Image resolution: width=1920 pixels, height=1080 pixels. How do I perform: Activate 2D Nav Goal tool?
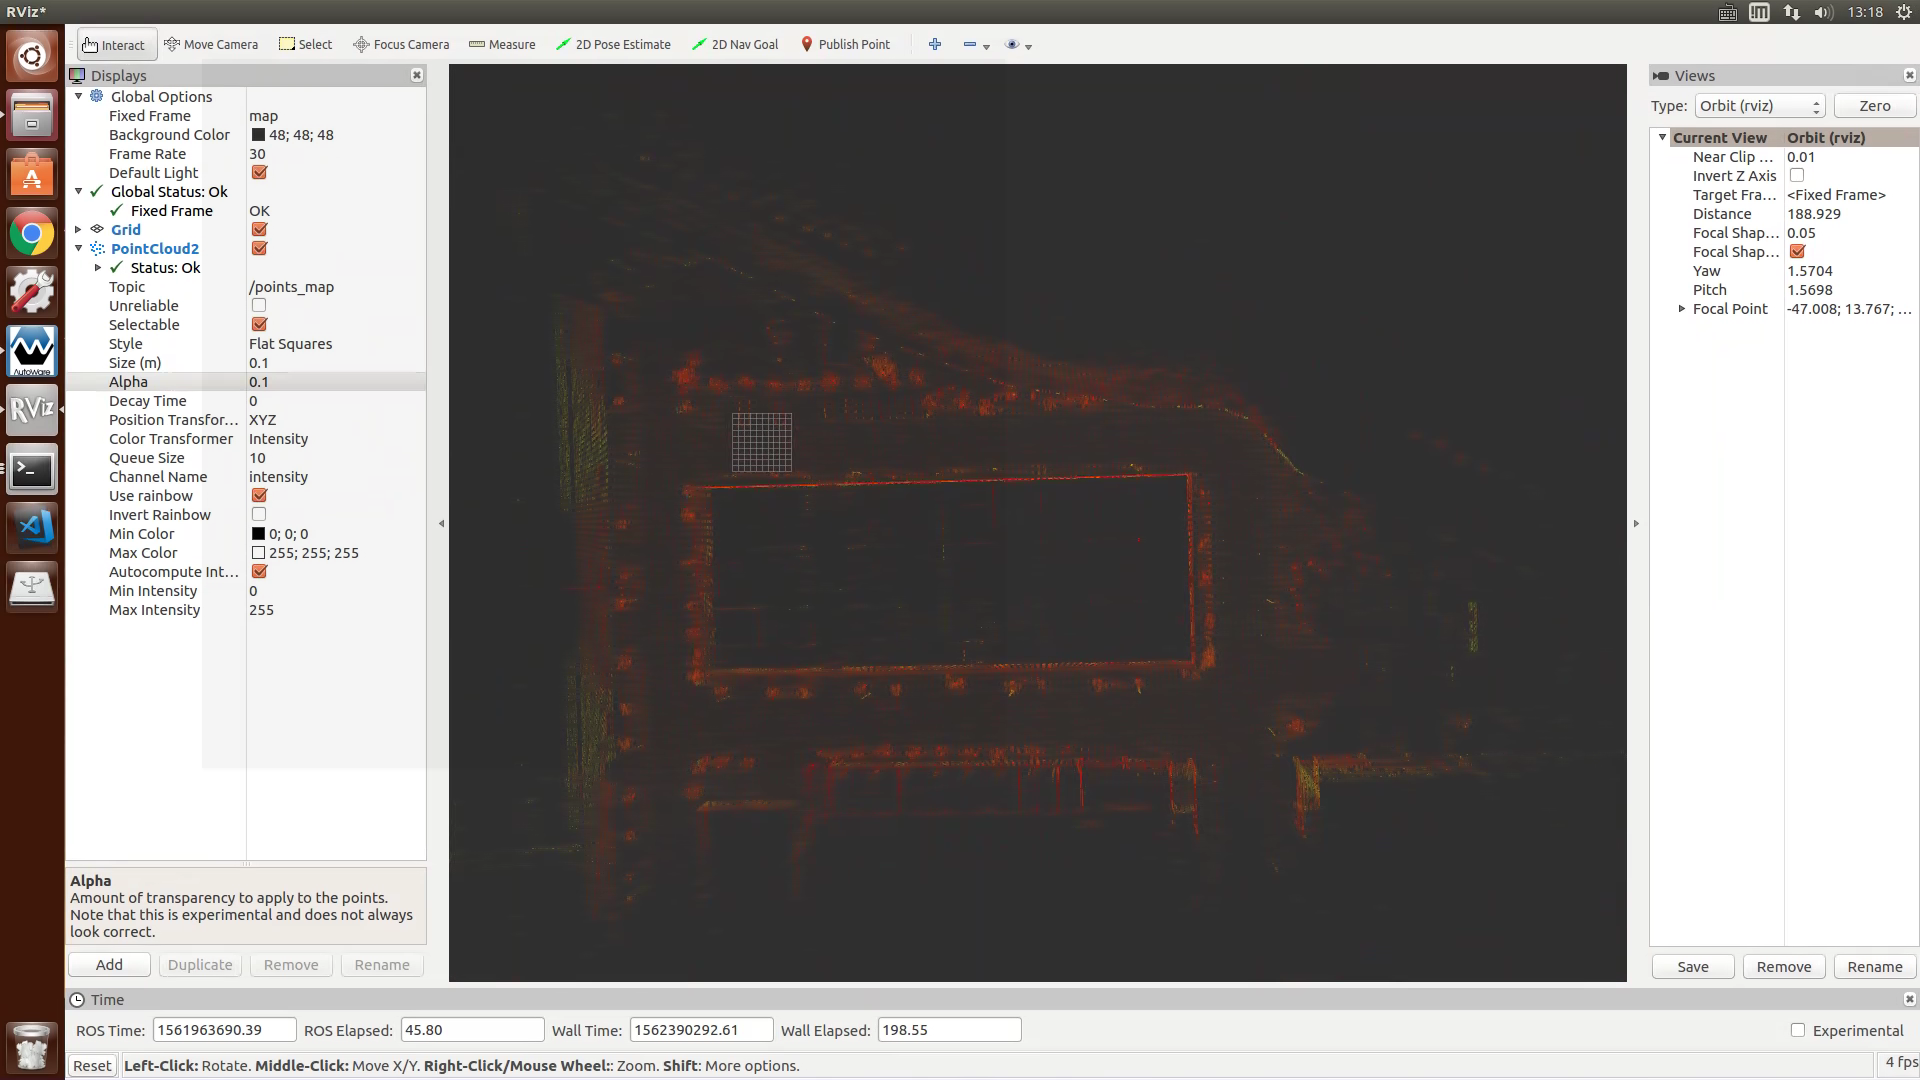point(735,45)
